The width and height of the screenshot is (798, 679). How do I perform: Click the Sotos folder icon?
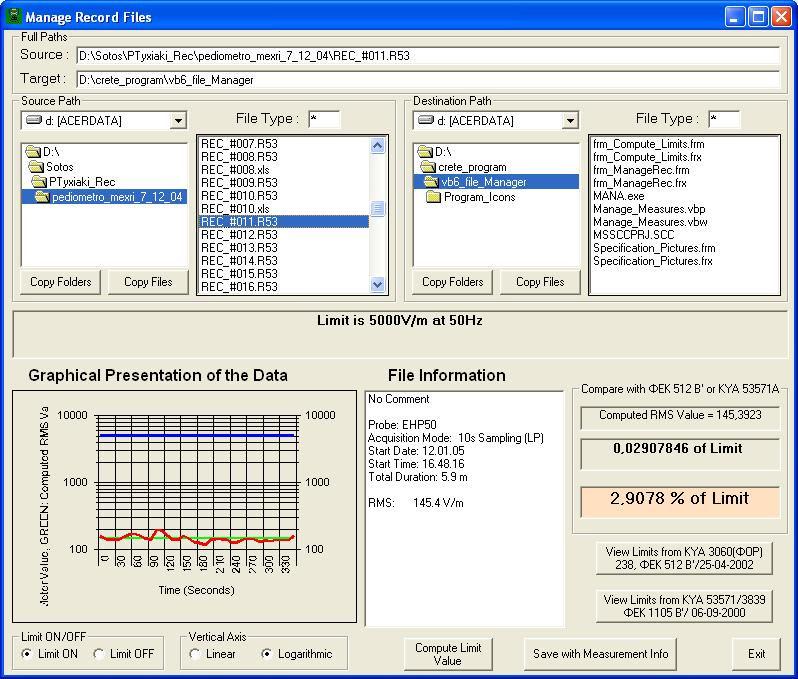[36, 166]
